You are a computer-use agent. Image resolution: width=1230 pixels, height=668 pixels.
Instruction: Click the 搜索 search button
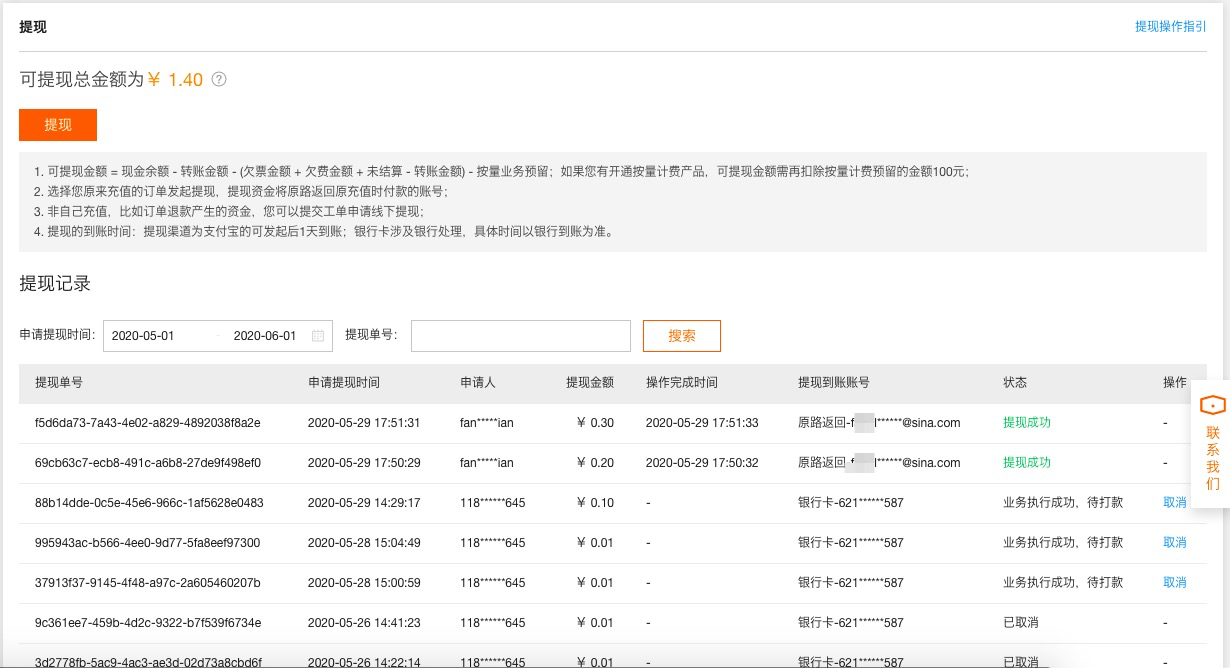coord(682,336)
